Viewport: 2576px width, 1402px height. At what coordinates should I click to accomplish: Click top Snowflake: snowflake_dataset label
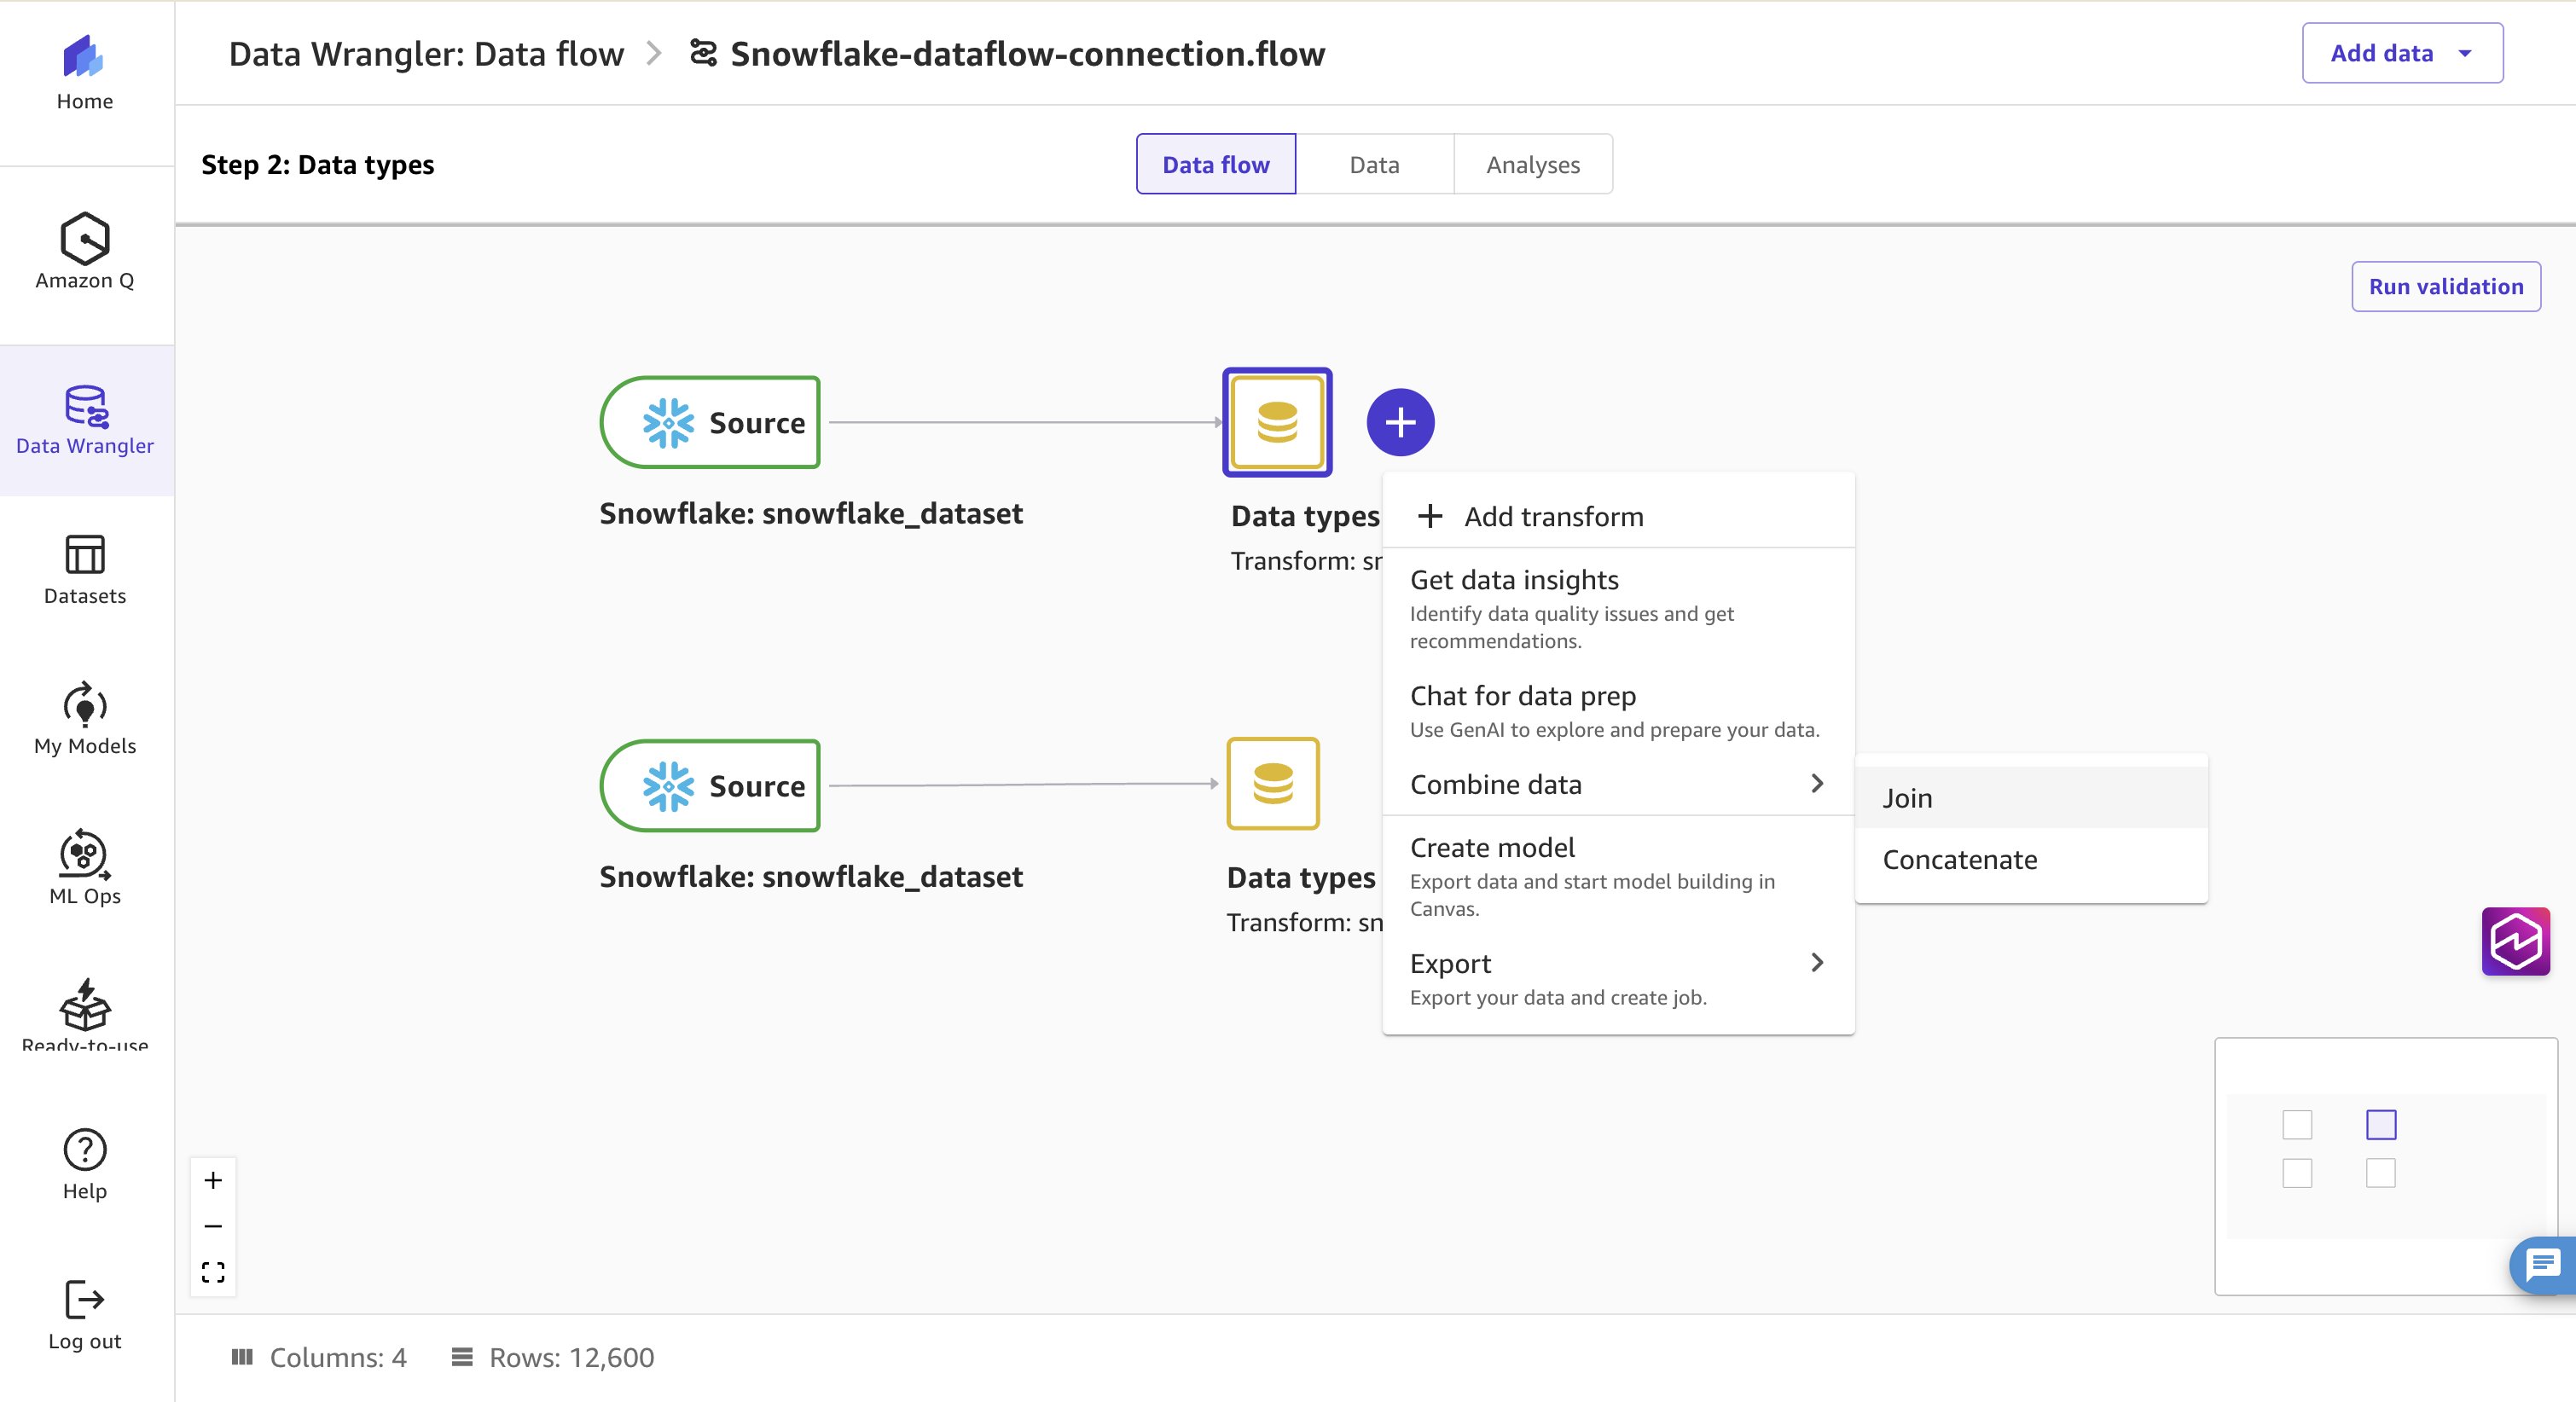(x=811, y=513)
